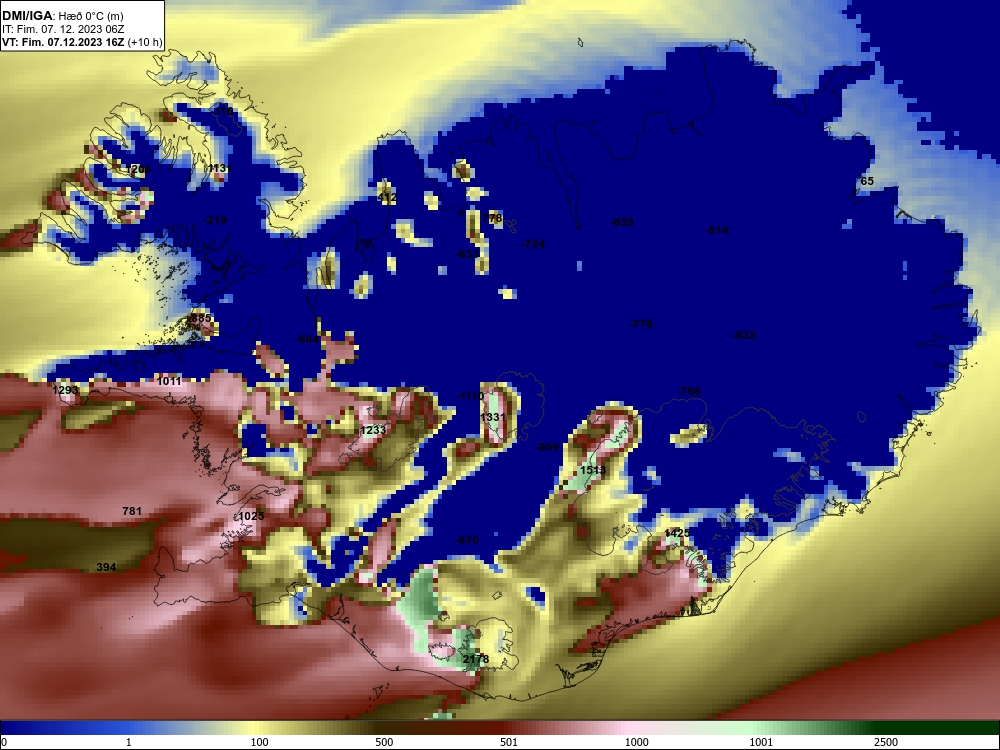1000x750 pixels.
Task: Click the legend label 501
Action: pos(509,742)
